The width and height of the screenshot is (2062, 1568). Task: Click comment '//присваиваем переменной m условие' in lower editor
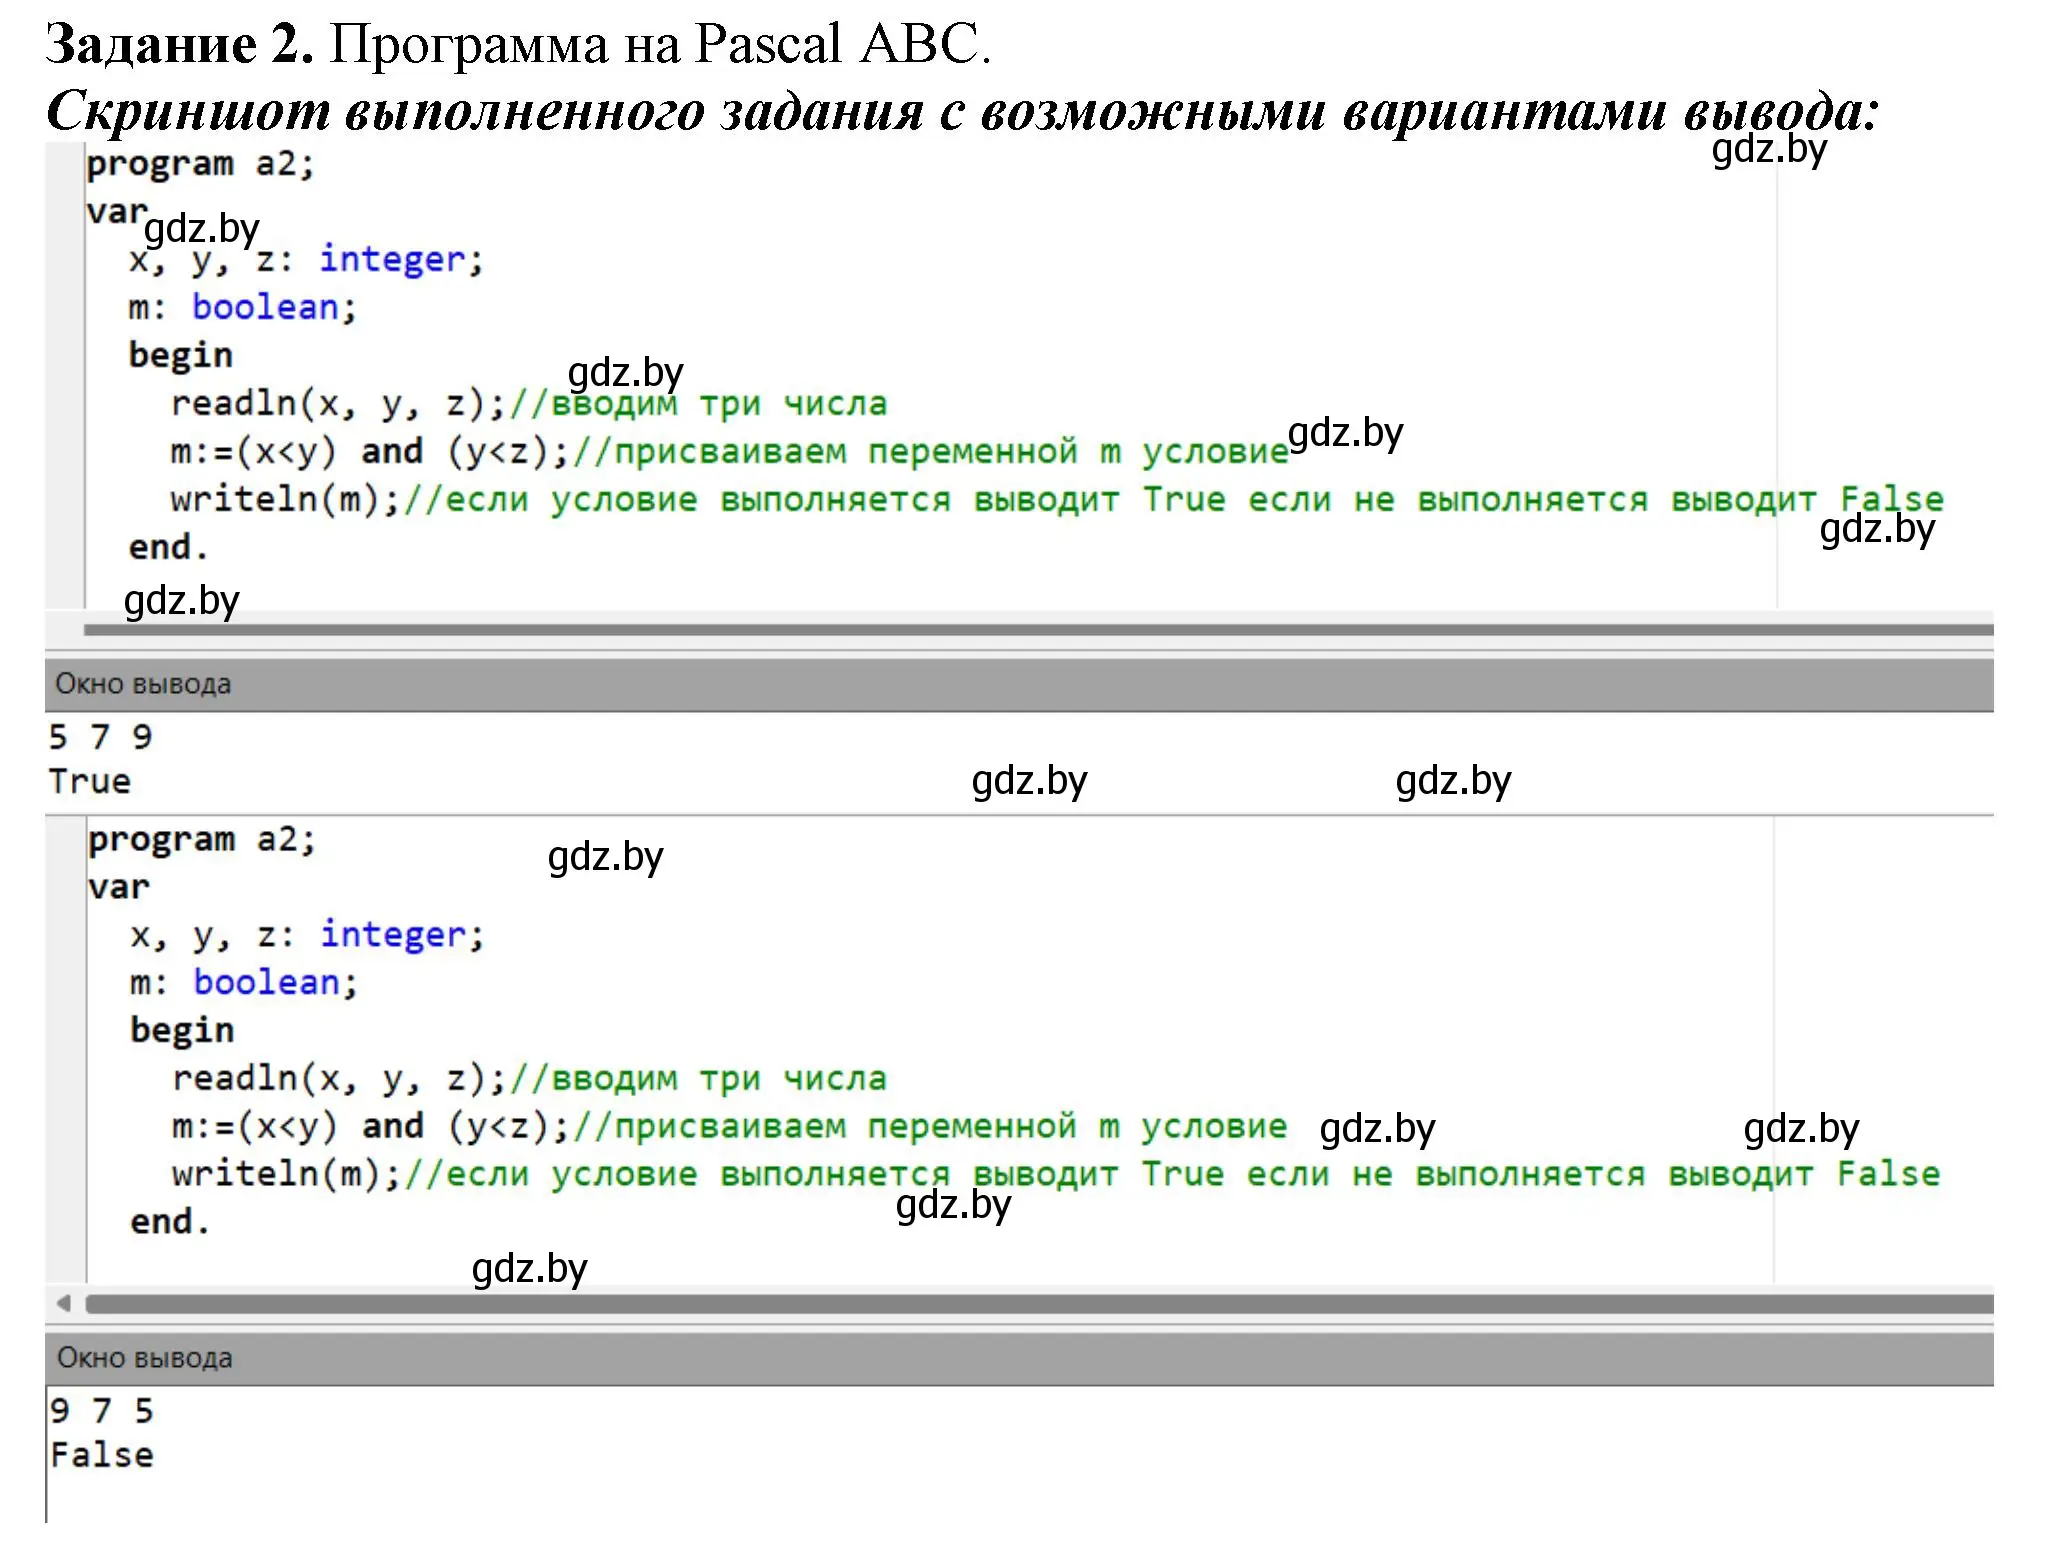(x=930, y=1127)
